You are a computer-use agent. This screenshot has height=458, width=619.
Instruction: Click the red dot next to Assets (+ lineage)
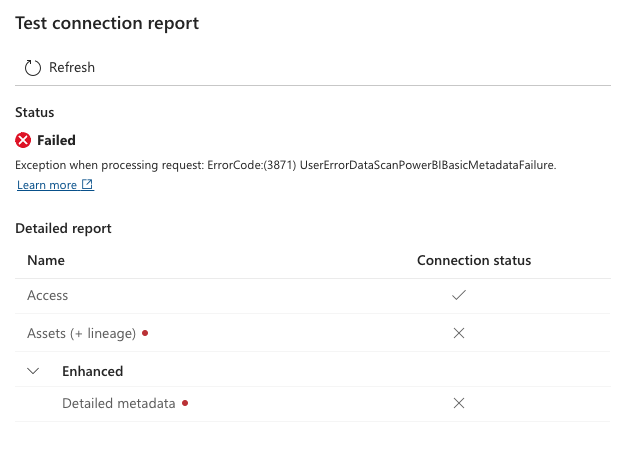145,333
